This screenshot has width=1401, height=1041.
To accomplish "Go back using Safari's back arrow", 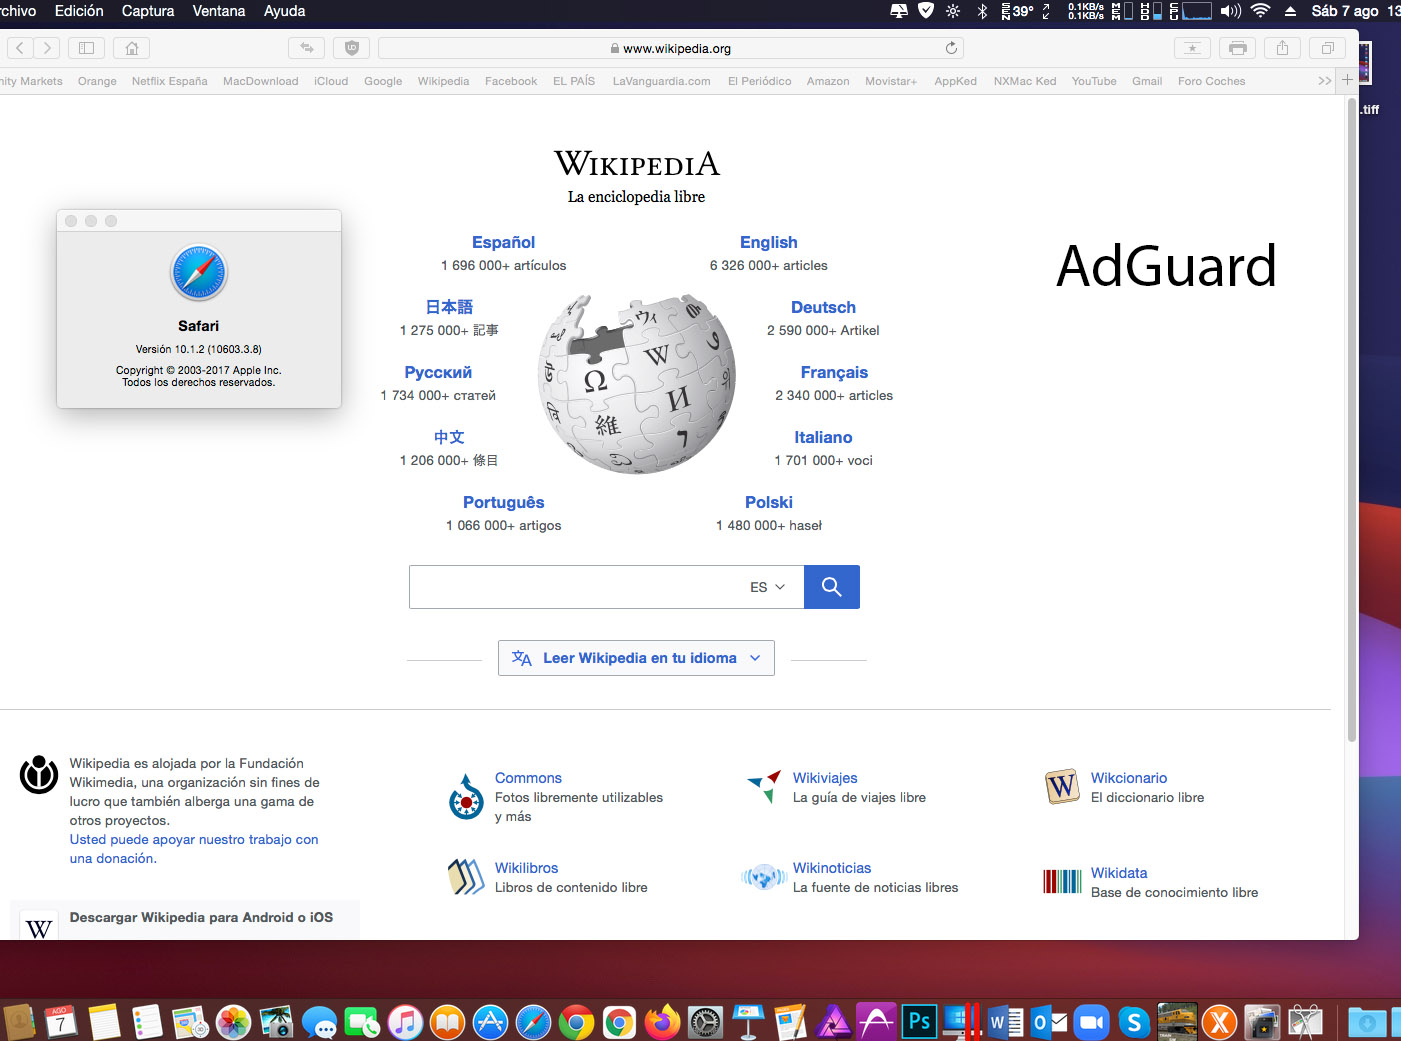I will 20,48.
